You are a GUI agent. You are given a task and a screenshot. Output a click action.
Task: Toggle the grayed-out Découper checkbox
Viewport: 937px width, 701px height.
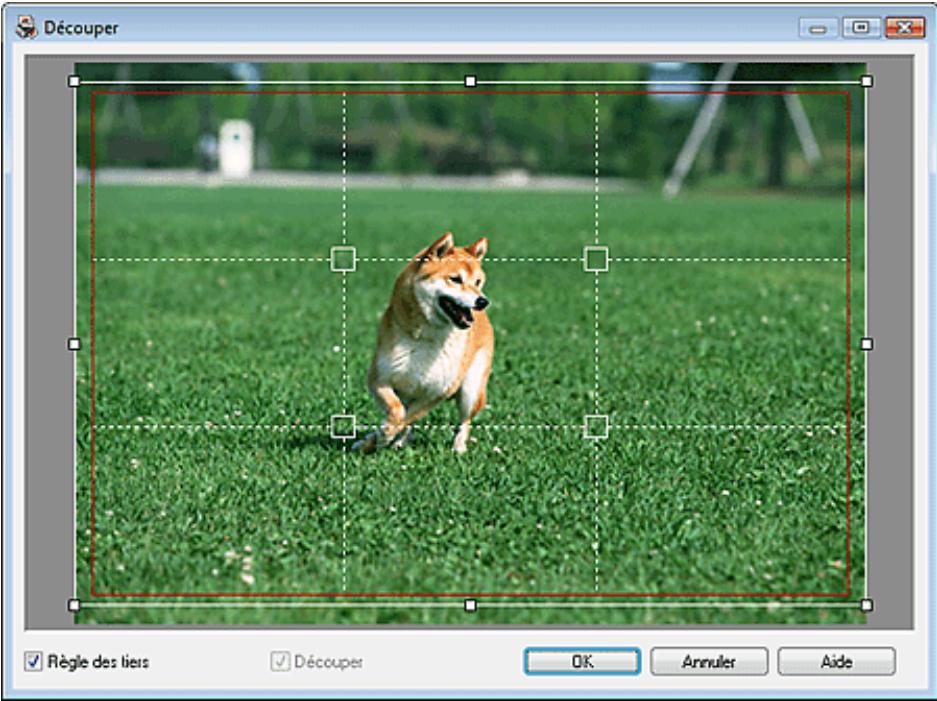(280, 662)
